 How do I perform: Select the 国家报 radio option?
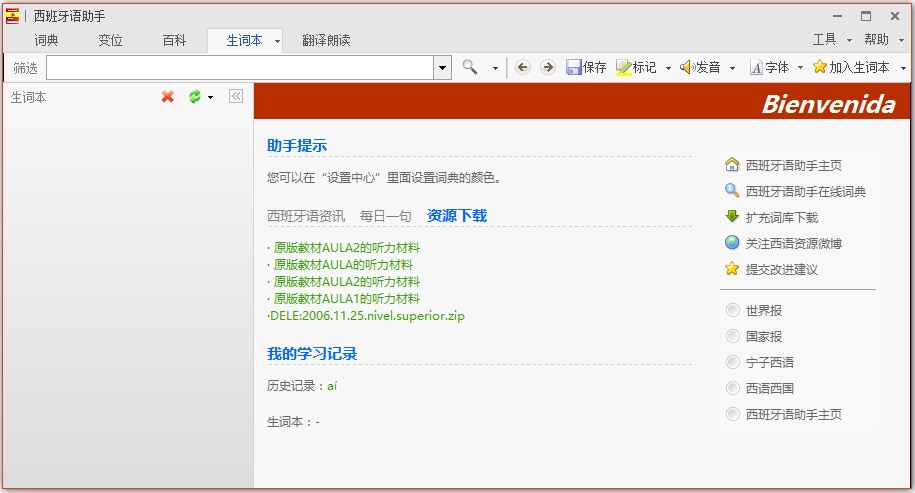point(733,337)
